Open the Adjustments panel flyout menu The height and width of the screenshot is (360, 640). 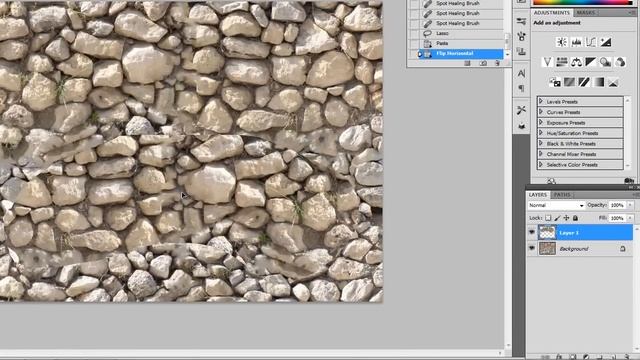[x=632, y=13]
